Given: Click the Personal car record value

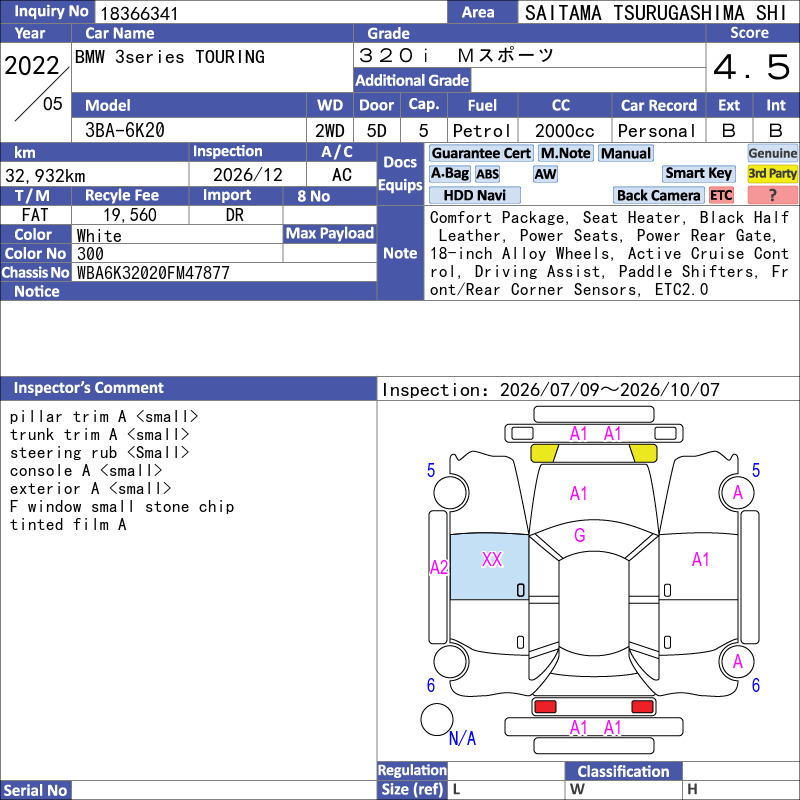Looking at the screenshot, I should 657,131.
